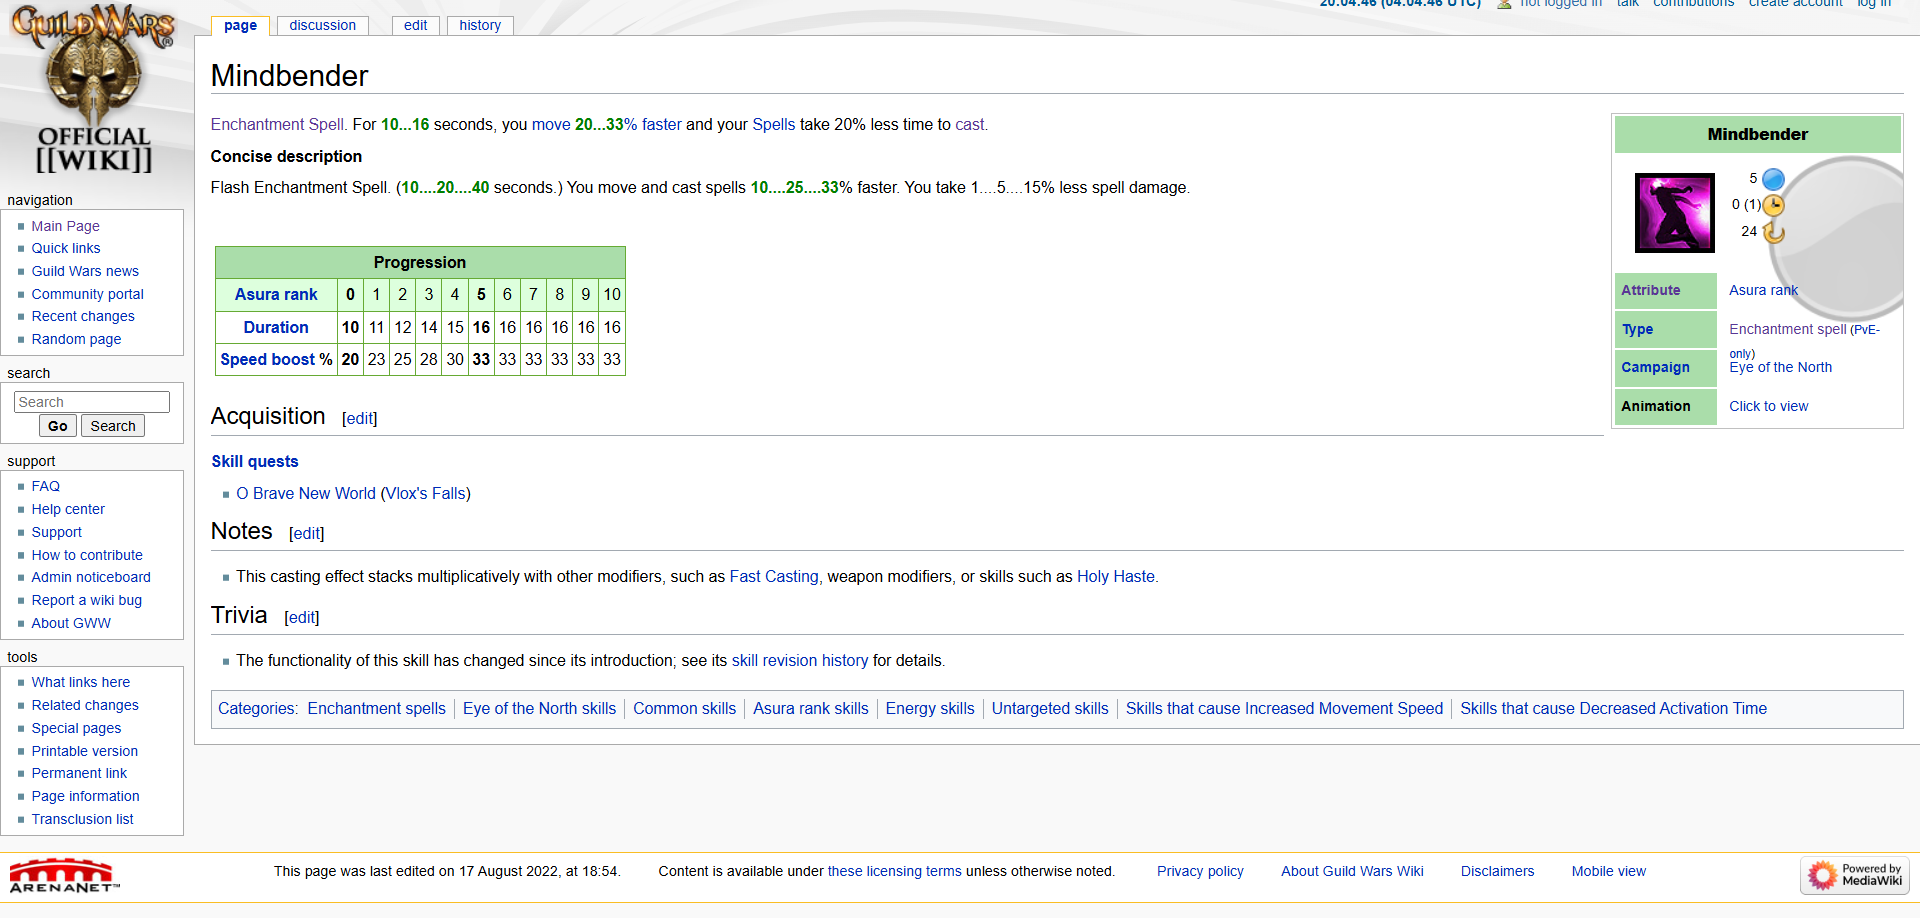
Task: Open Privacy policy footer link
Action: coord(1200,871)
